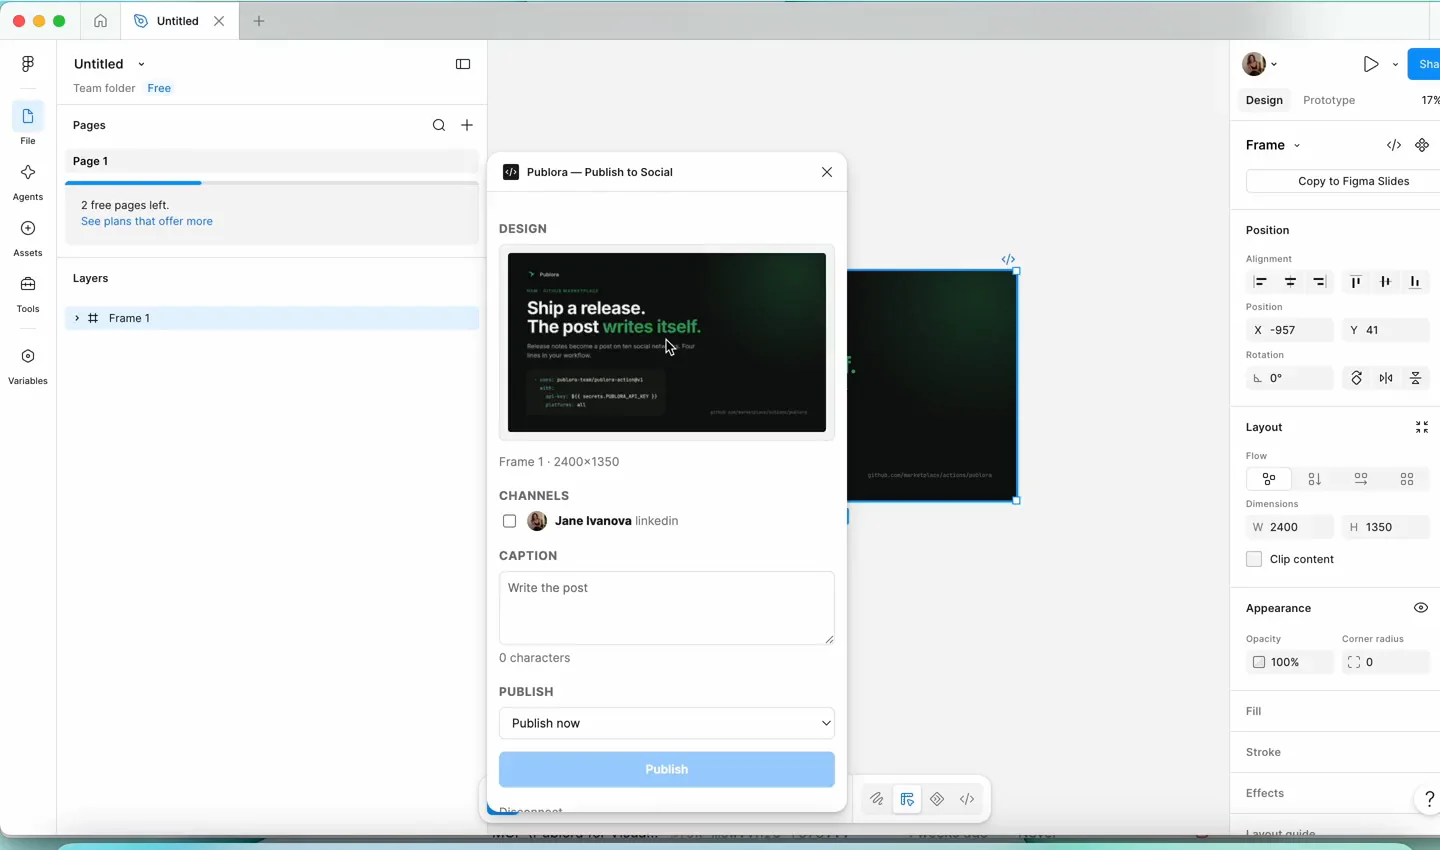Select vertical flow layout option
The height and width of the screenshot is (850, 1440).
[1315, 479]
